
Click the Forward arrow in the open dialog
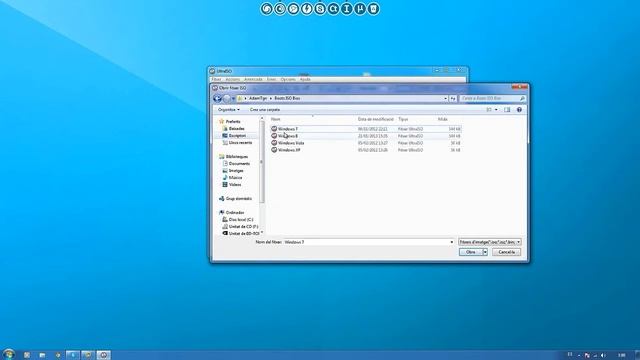pyautogui.click(x=227, y=98)
